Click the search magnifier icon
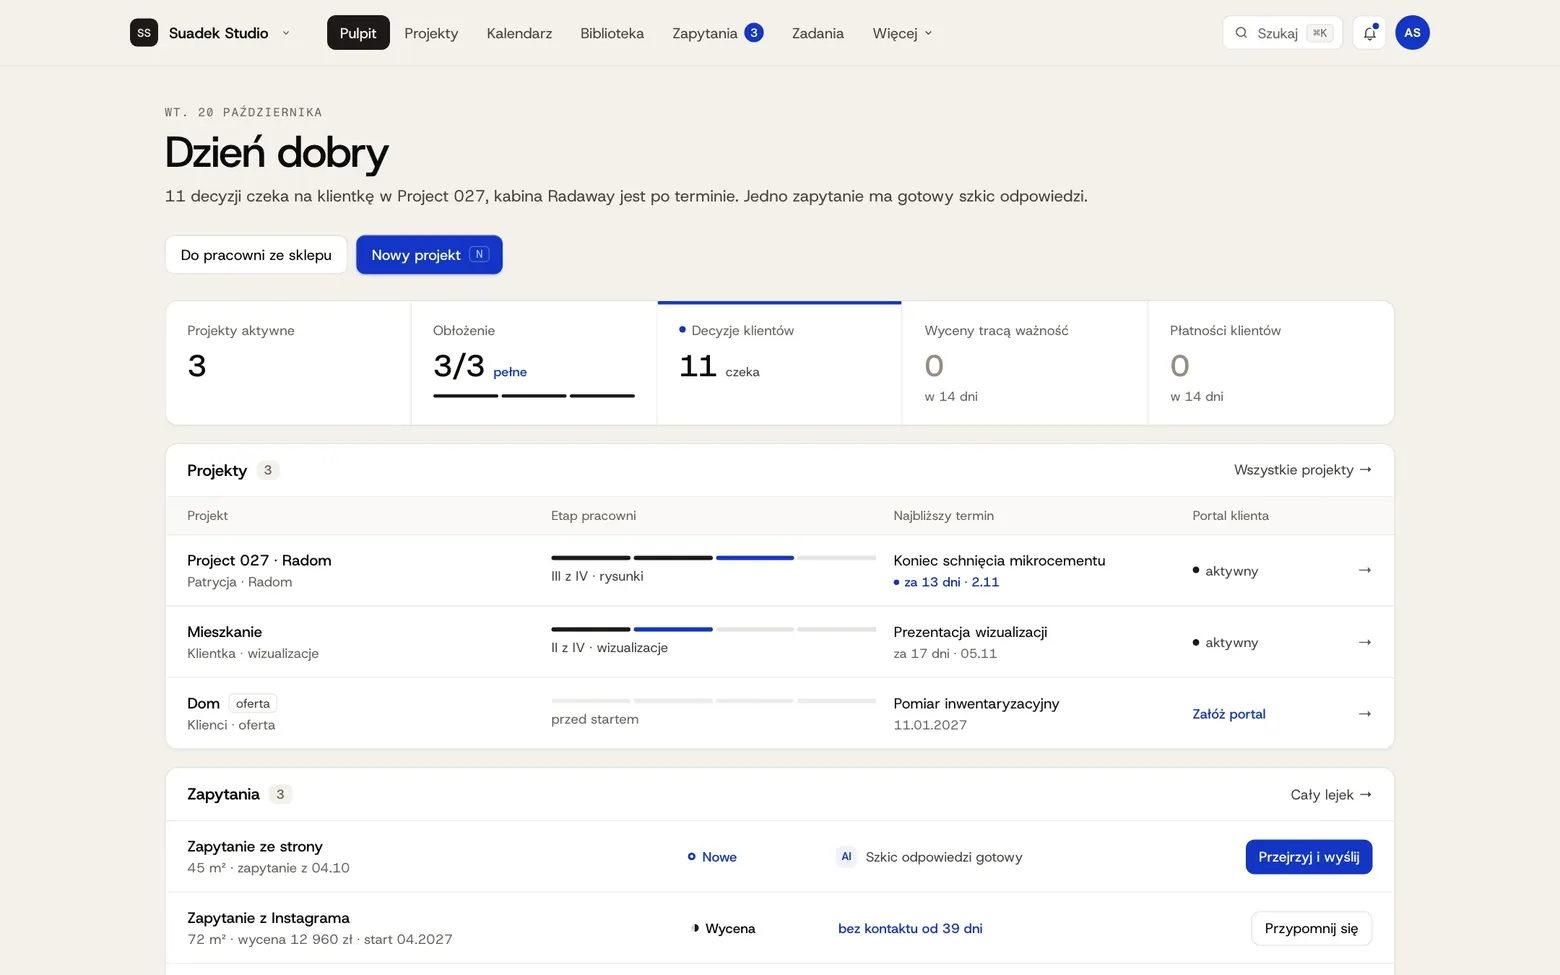 (x=1241, y=33)
